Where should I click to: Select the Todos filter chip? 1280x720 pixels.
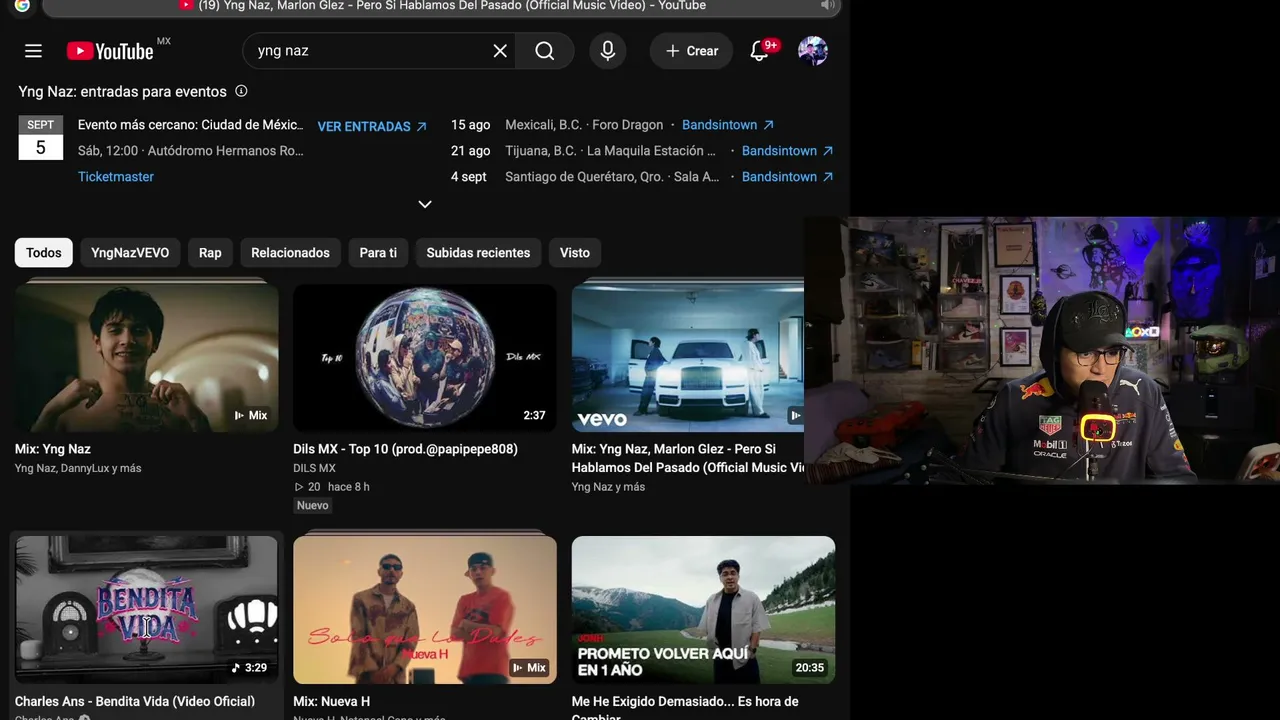[44, 253]
